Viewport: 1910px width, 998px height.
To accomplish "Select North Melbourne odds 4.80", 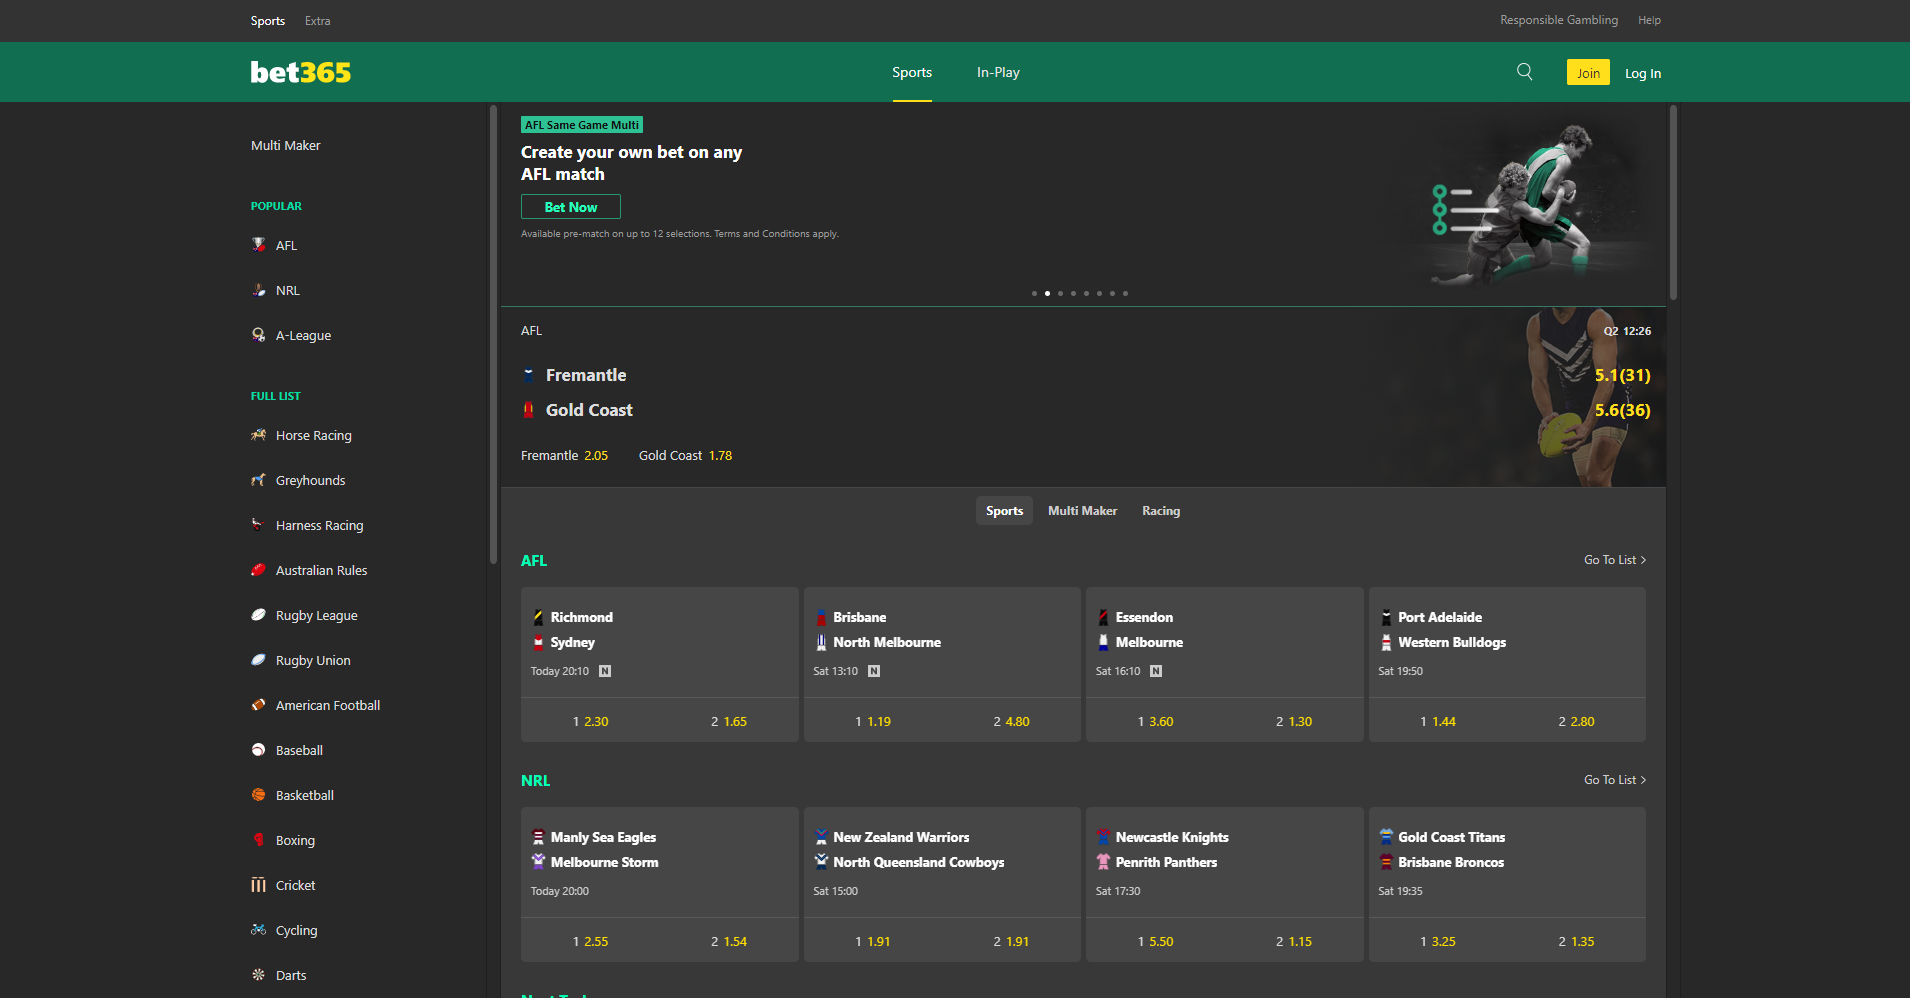I will point(1011,721).
